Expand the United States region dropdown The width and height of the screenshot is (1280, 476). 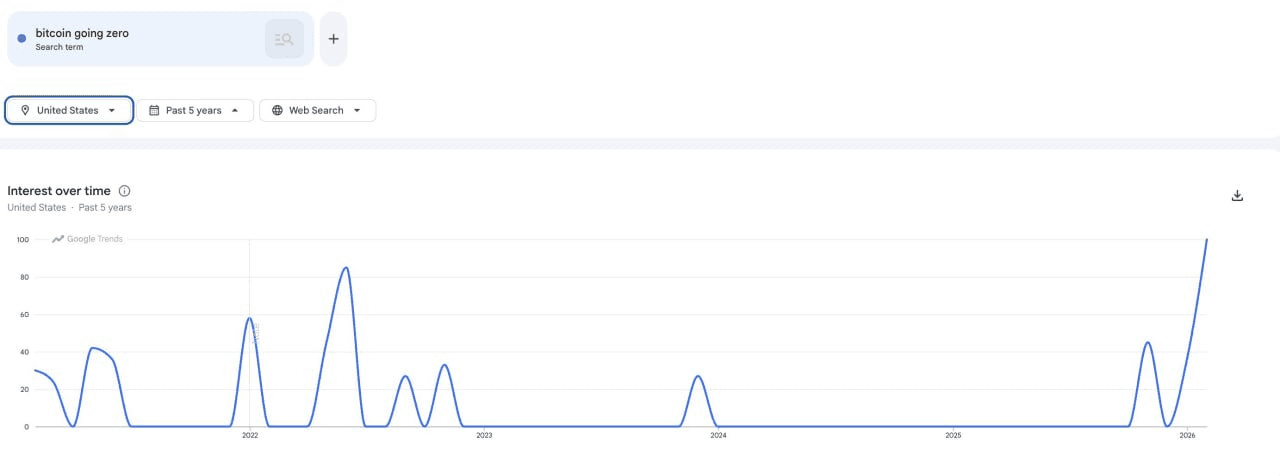coord(112,111)
